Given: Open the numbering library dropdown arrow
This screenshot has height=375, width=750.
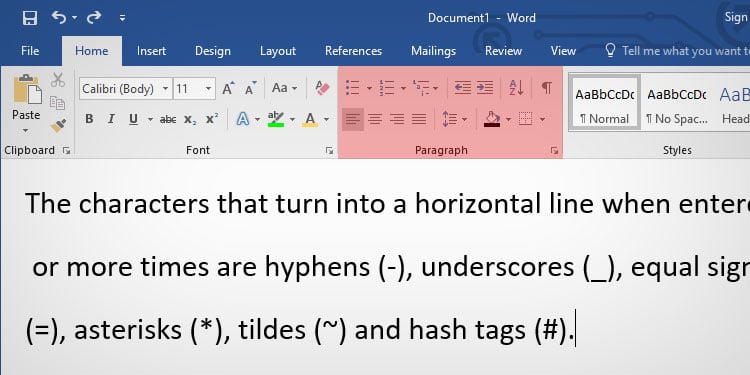Looking at the screenshot, I should (x=403, y=88).
